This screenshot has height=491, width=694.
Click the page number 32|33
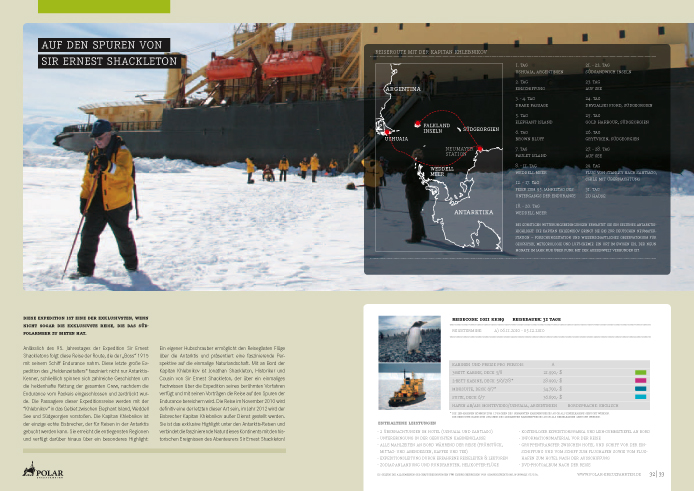tap(659, 476)
